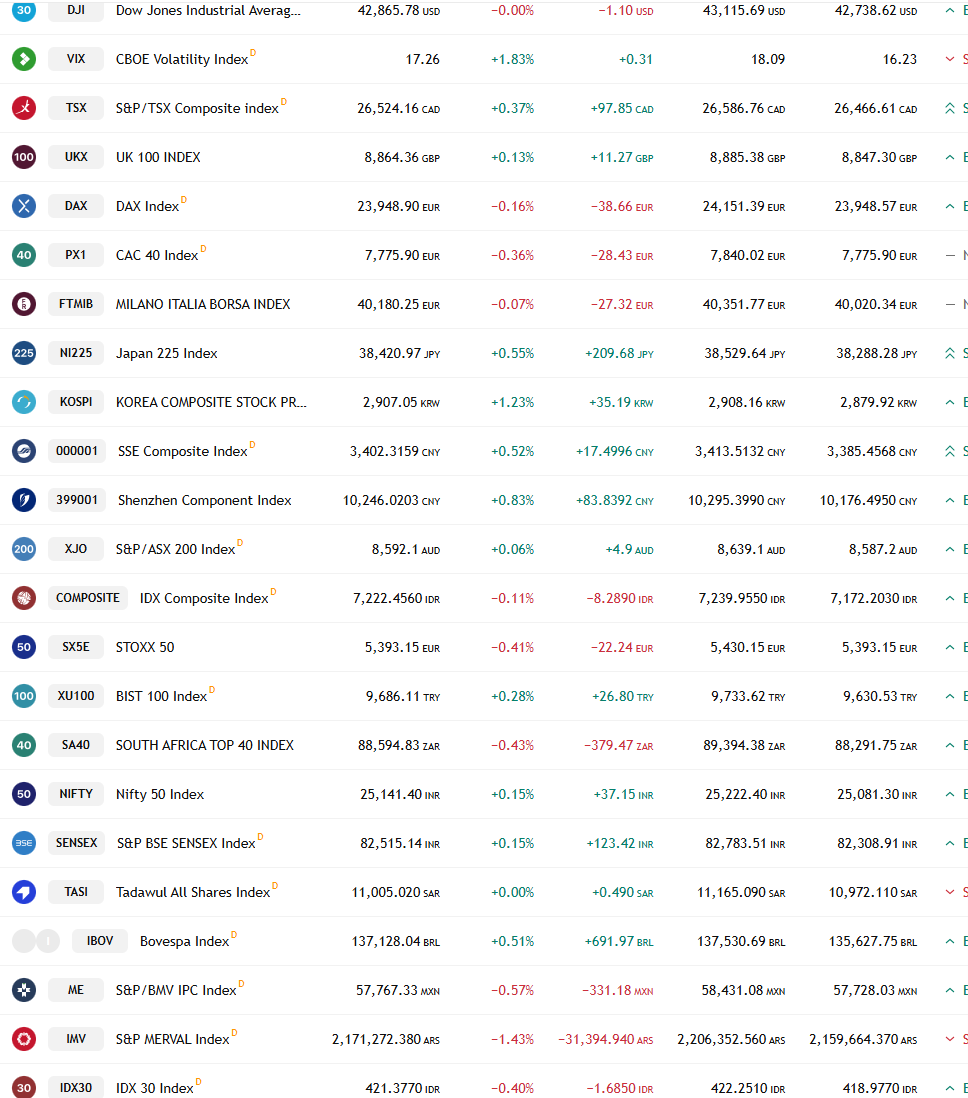Open the XU100 ticker symbol badge
Viewport: 968px width, 1098px height.
(x=76, y=696)
